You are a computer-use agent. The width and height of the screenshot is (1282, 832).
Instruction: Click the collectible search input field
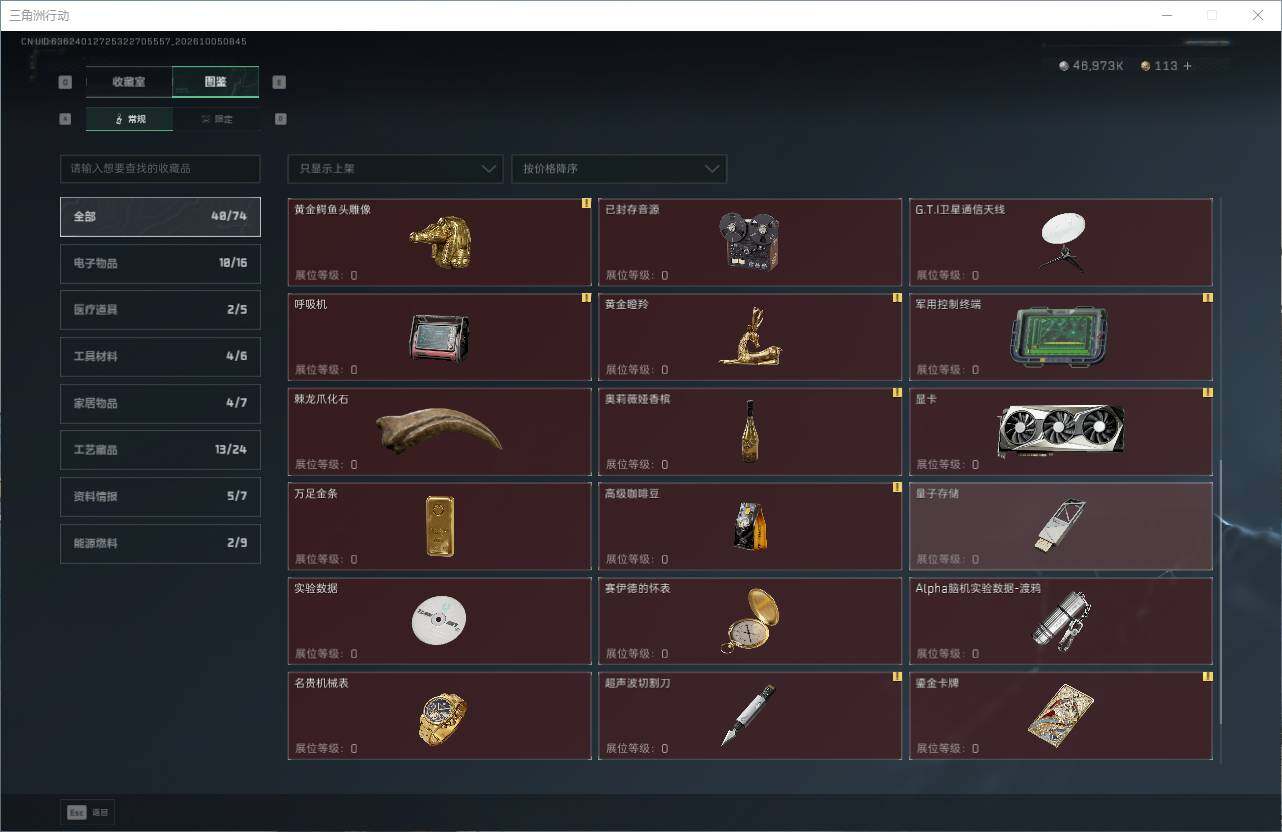pyautogui.click(x=160, y=169)
